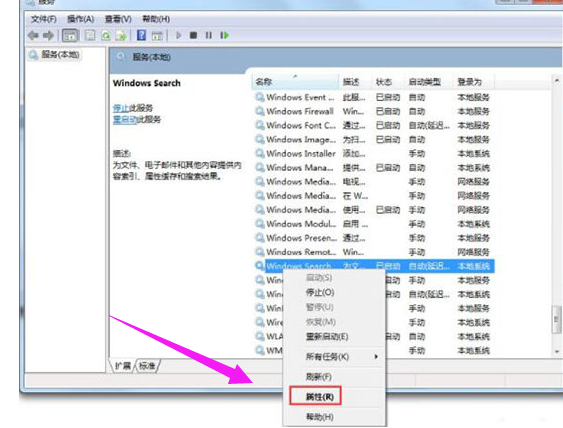Screen dimensions: 563x428
Task: Open the 查看(V) menu
Action: [118, 19]
